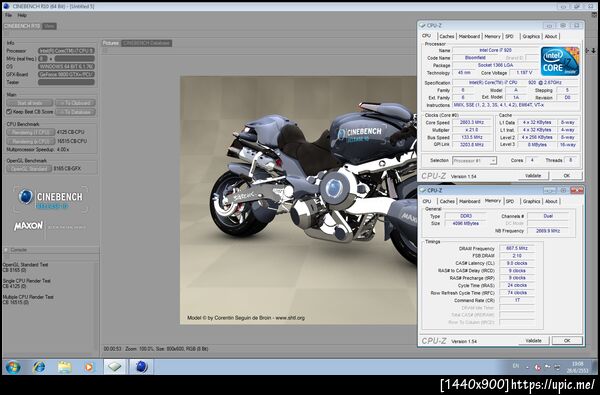This screenshot has height=395, width=600.
Task: Click the Cinebench Release 10 logo
Action: (x=51, y=199)
